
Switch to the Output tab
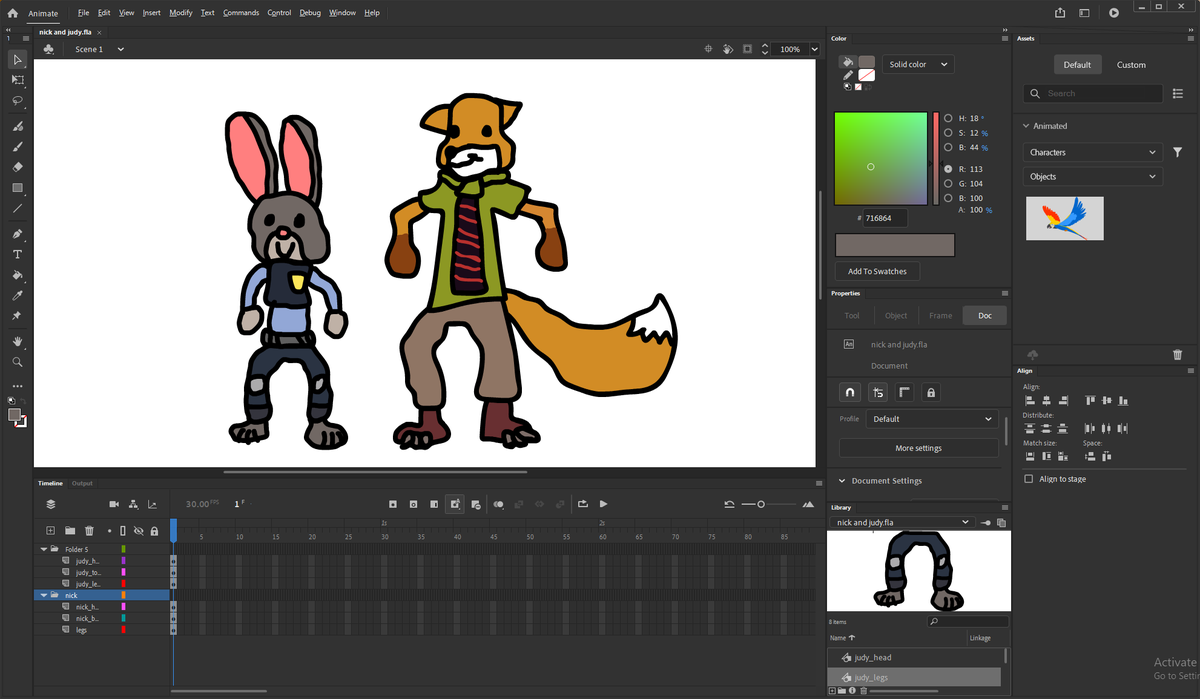click(x=82, y=483)
